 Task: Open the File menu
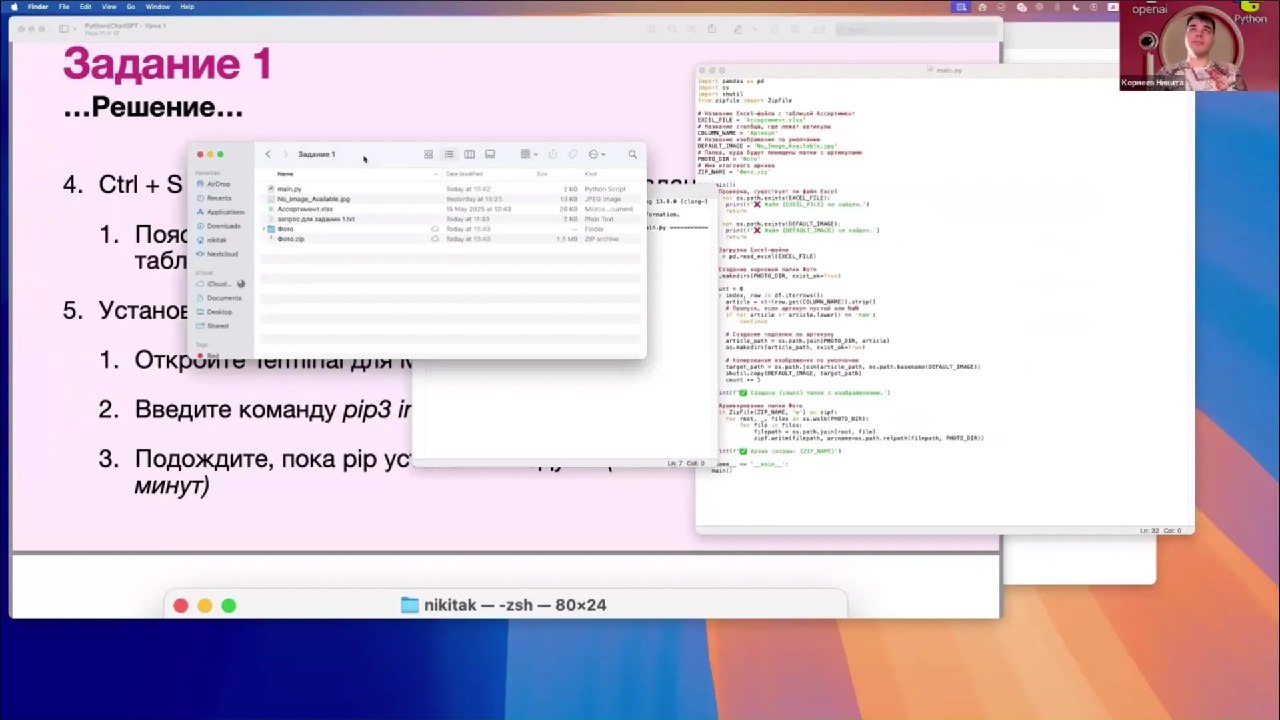64,6
